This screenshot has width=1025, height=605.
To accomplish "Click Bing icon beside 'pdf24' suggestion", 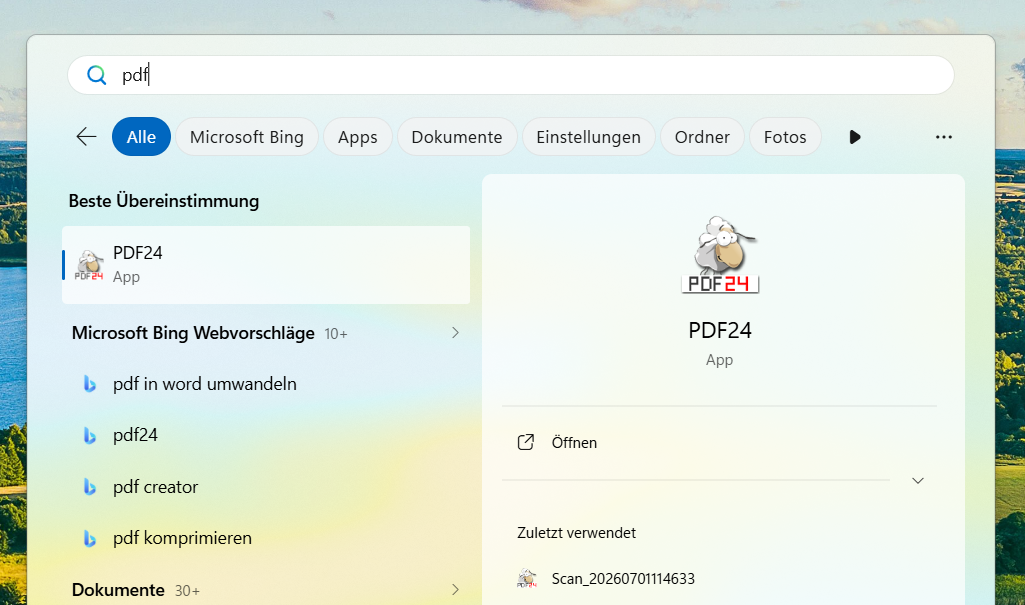I will tap(90, 435).
